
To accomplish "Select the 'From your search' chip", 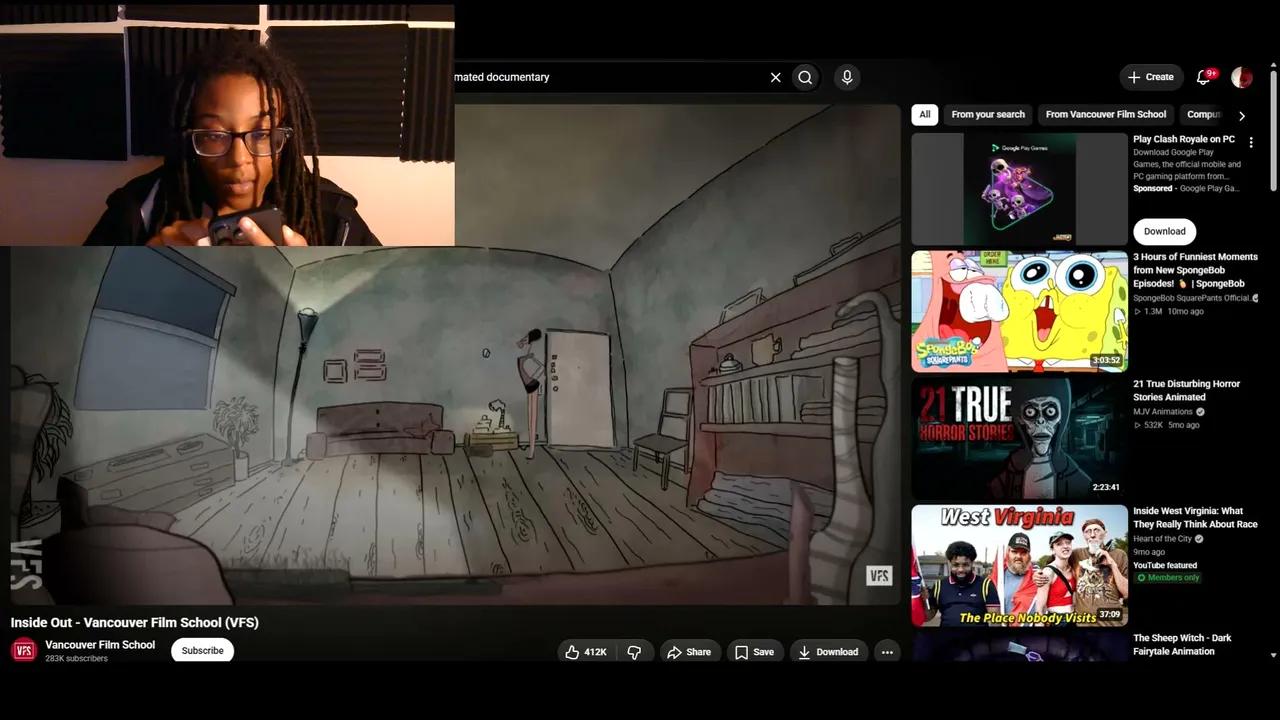I will (x=988, y=115).
